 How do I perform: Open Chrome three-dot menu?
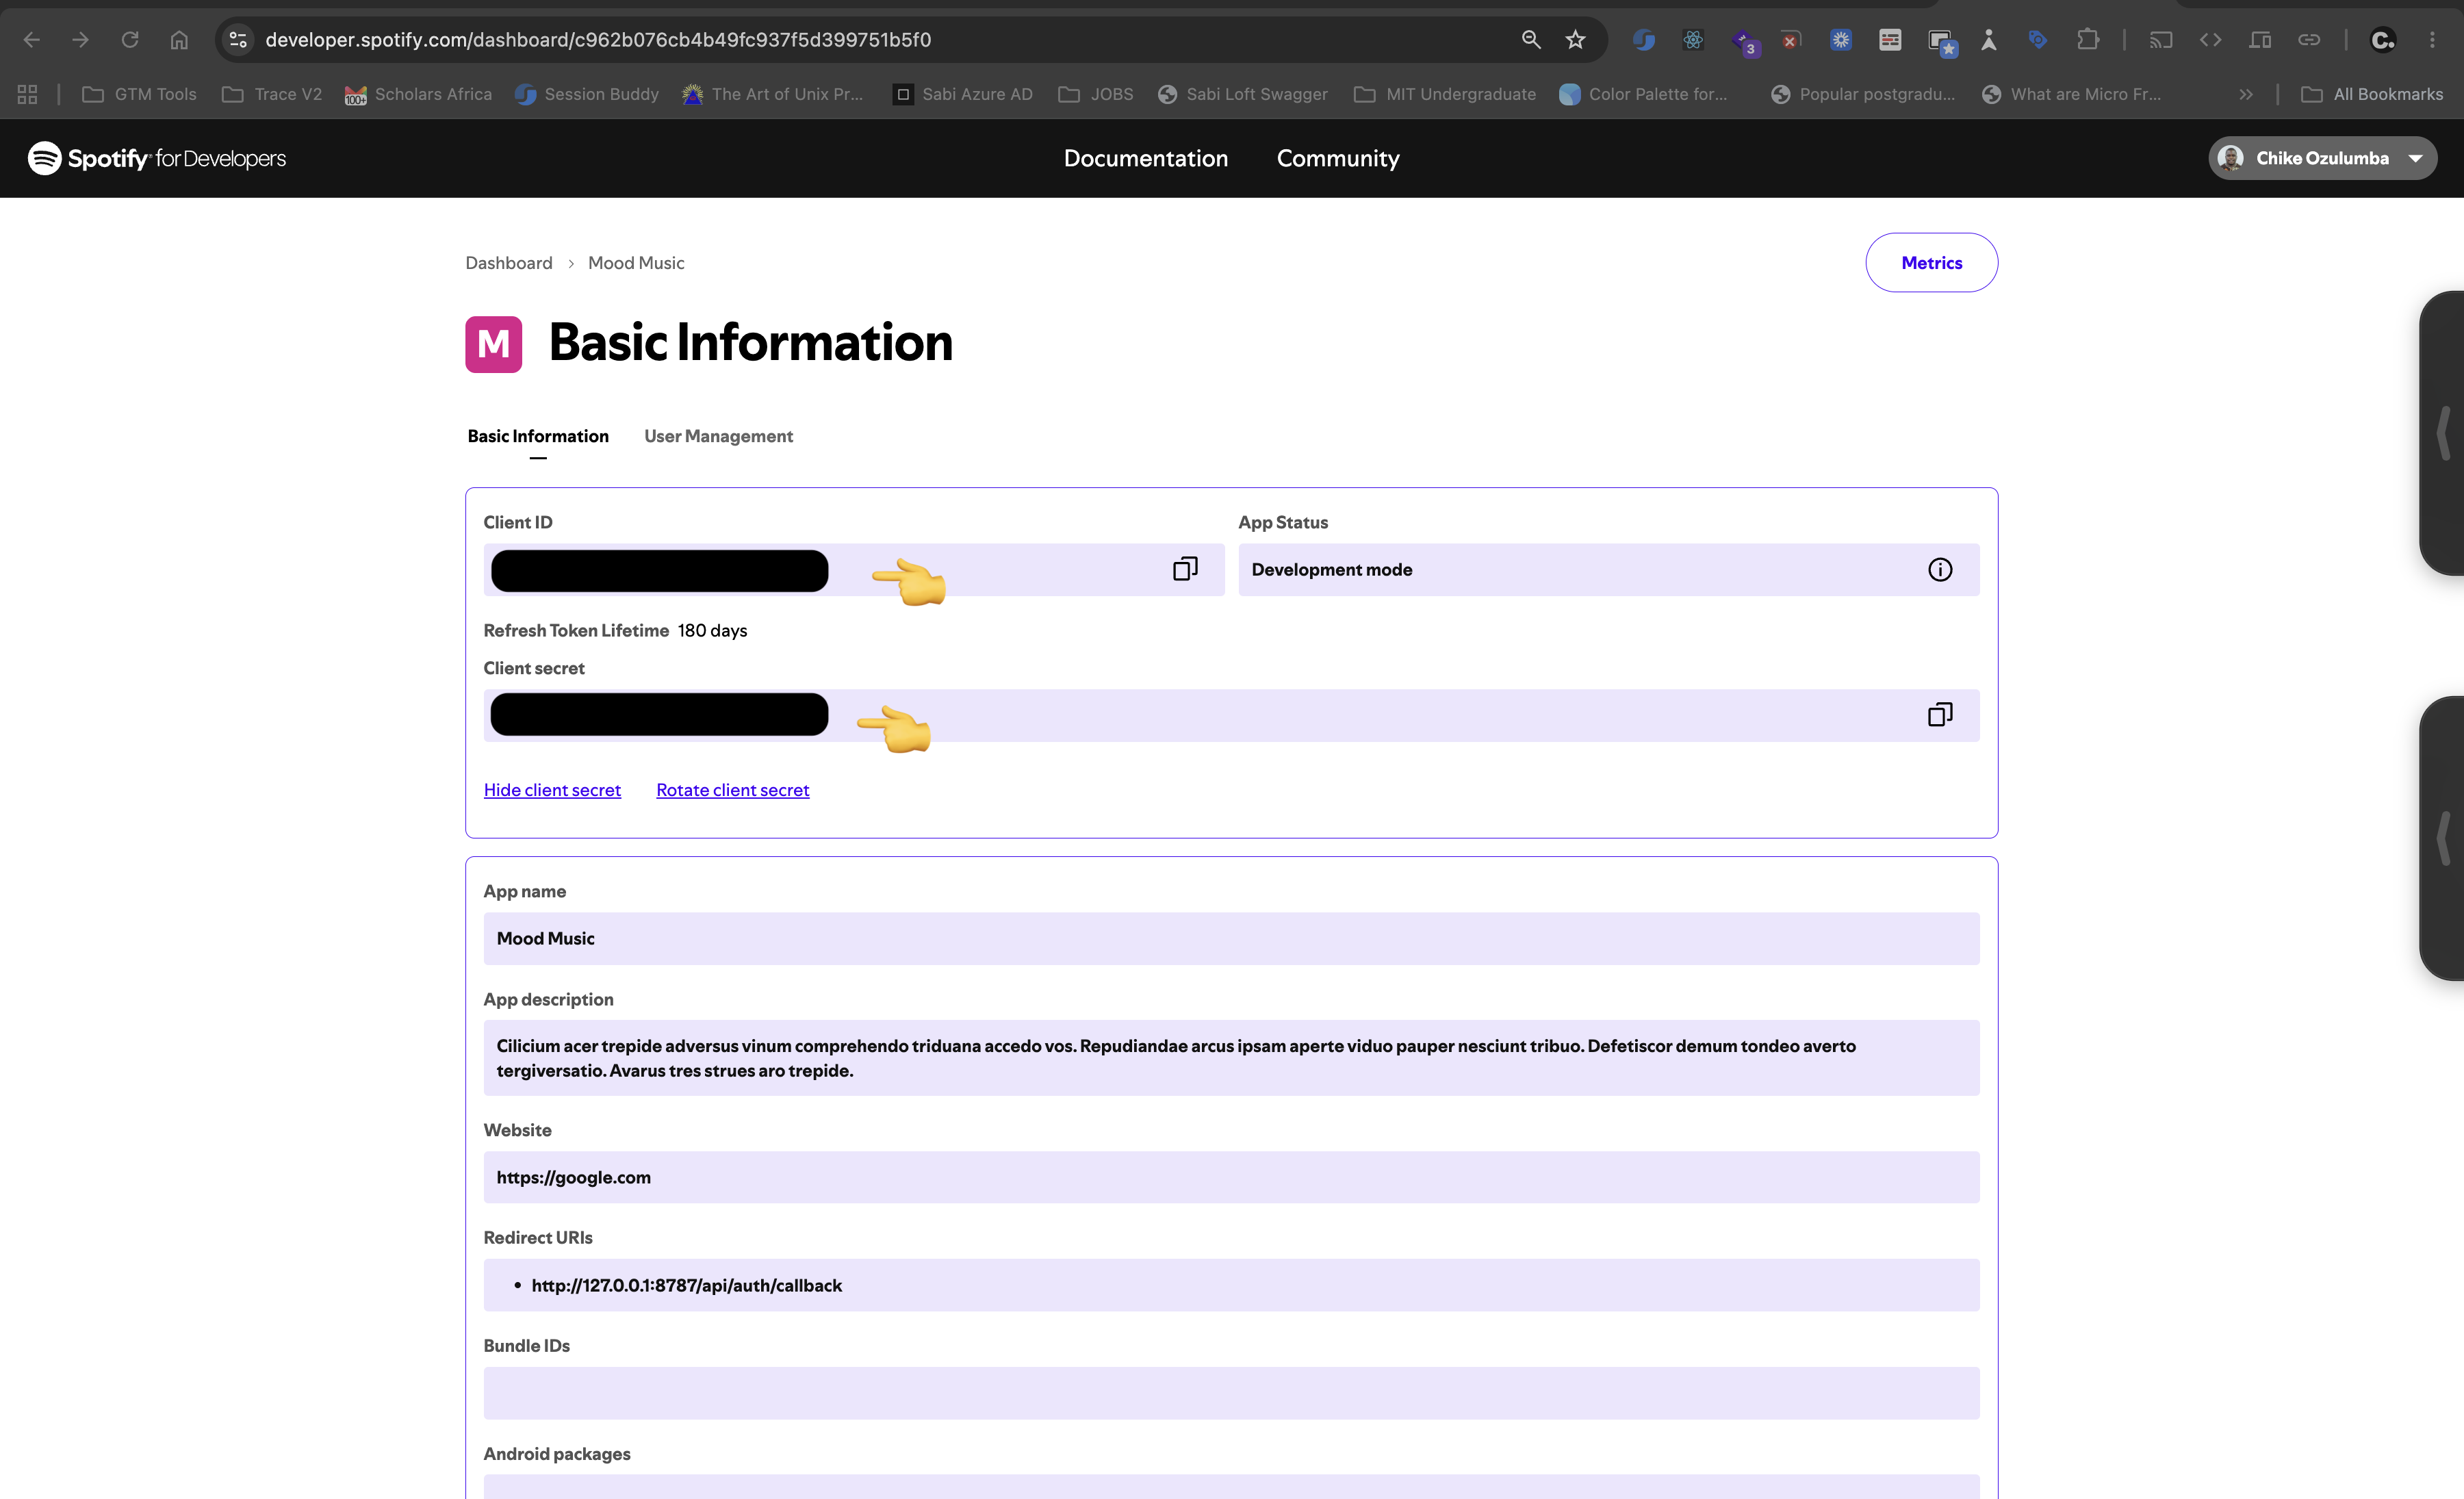pos(2432,39)
